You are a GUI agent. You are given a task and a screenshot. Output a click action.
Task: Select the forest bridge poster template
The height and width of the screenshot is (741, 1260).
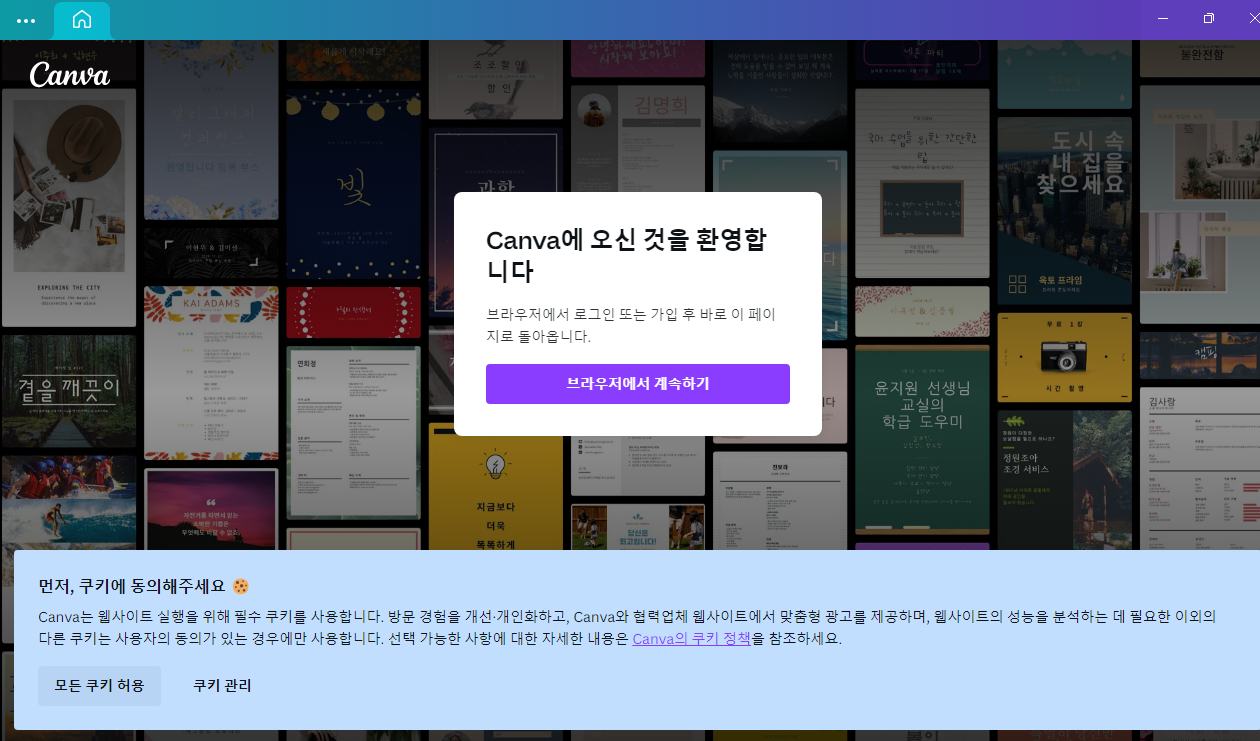tap(69, 391)
